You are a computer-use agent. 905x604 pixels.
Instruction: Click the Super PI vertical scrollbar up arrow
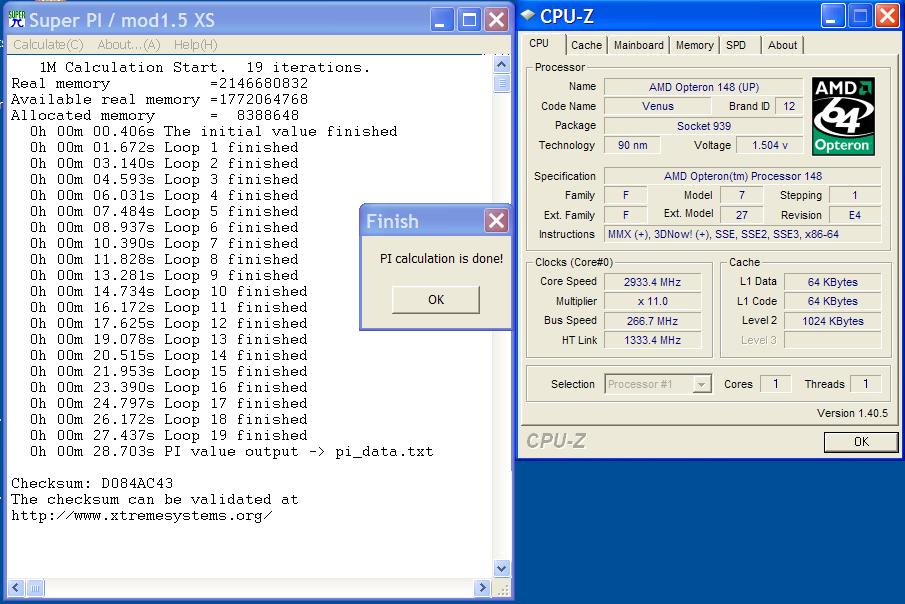click(x=502, y=65)
